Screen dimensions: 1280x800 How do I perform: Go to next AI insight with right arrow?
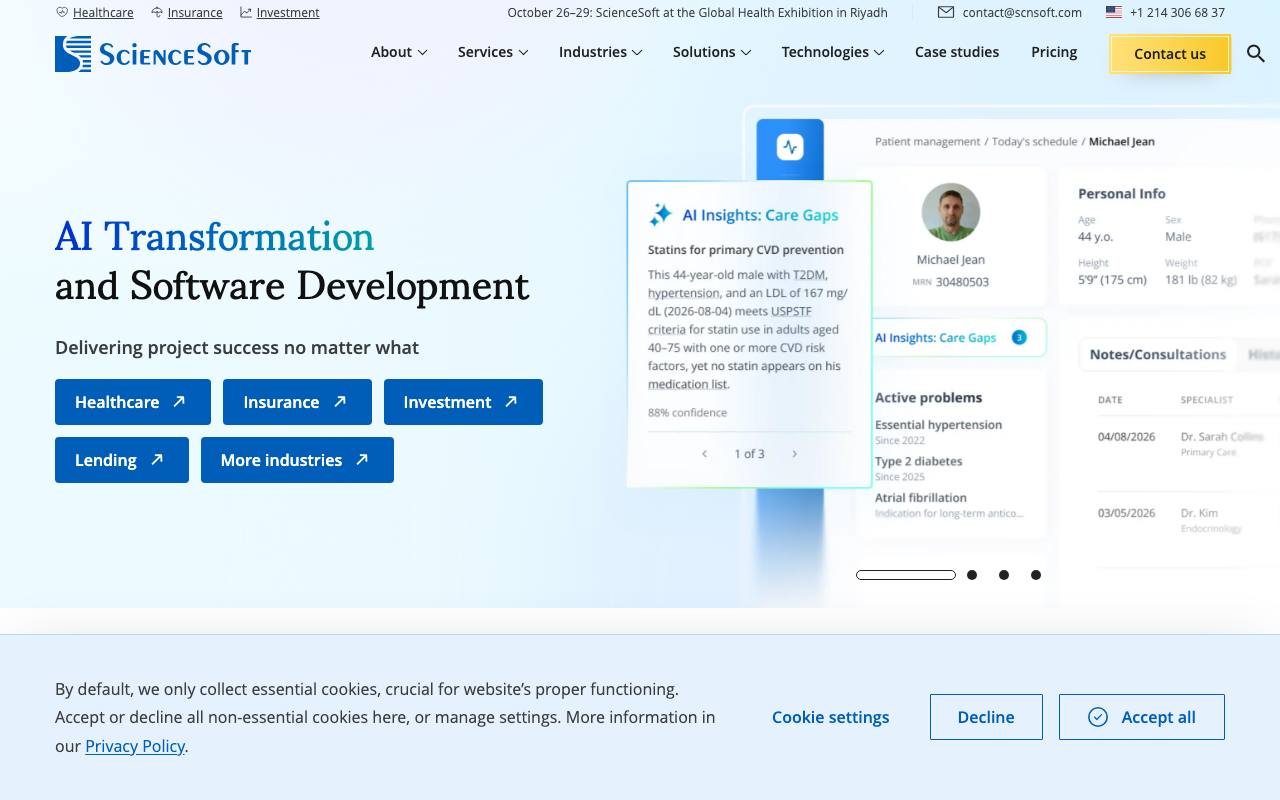(795, 454)
